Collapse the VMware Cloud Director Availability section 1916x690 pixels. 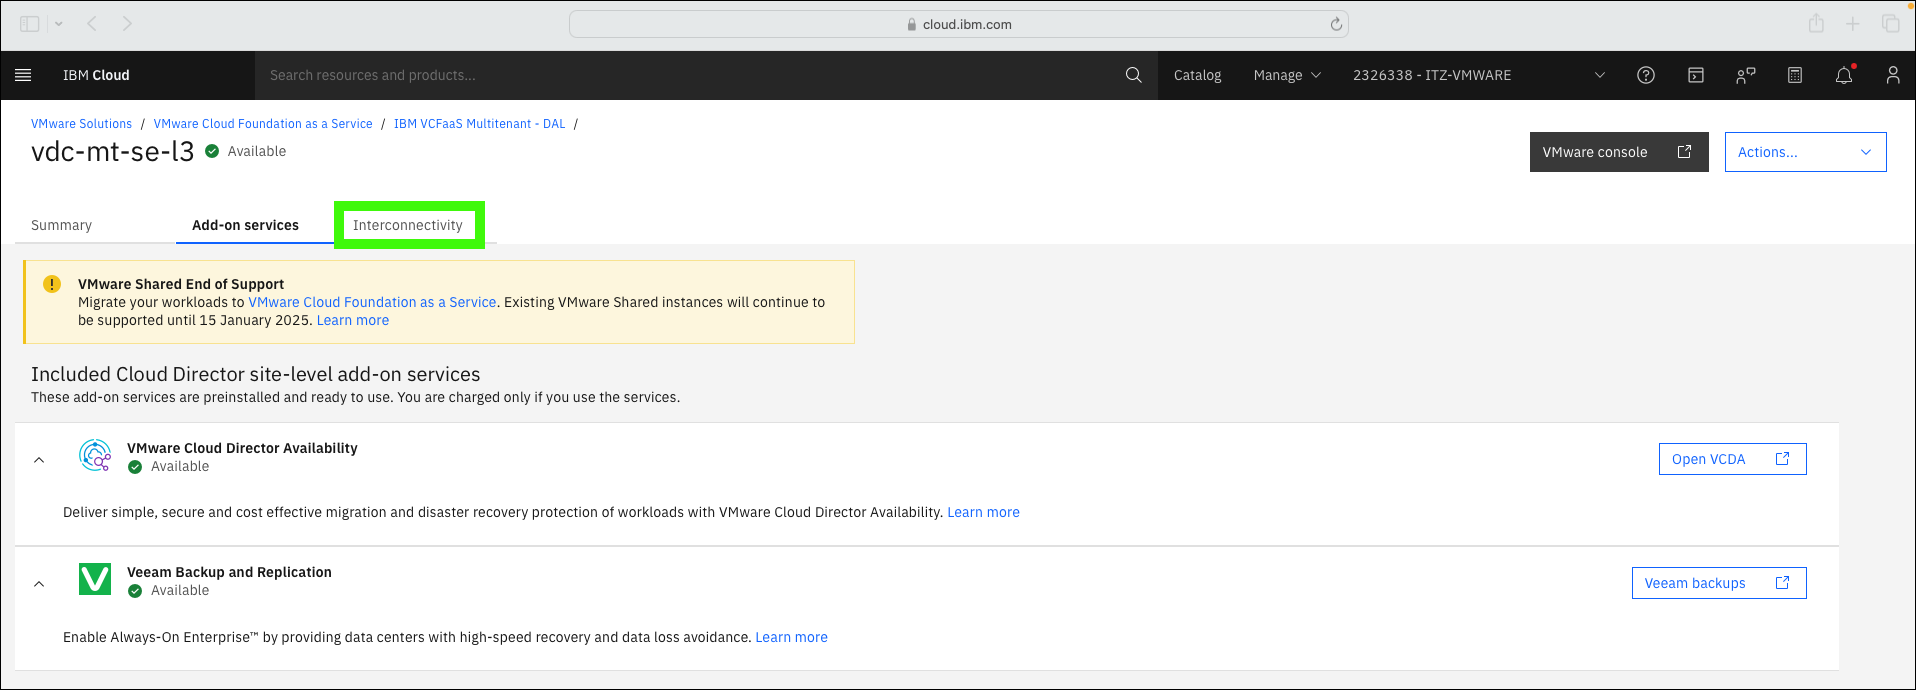39,460
